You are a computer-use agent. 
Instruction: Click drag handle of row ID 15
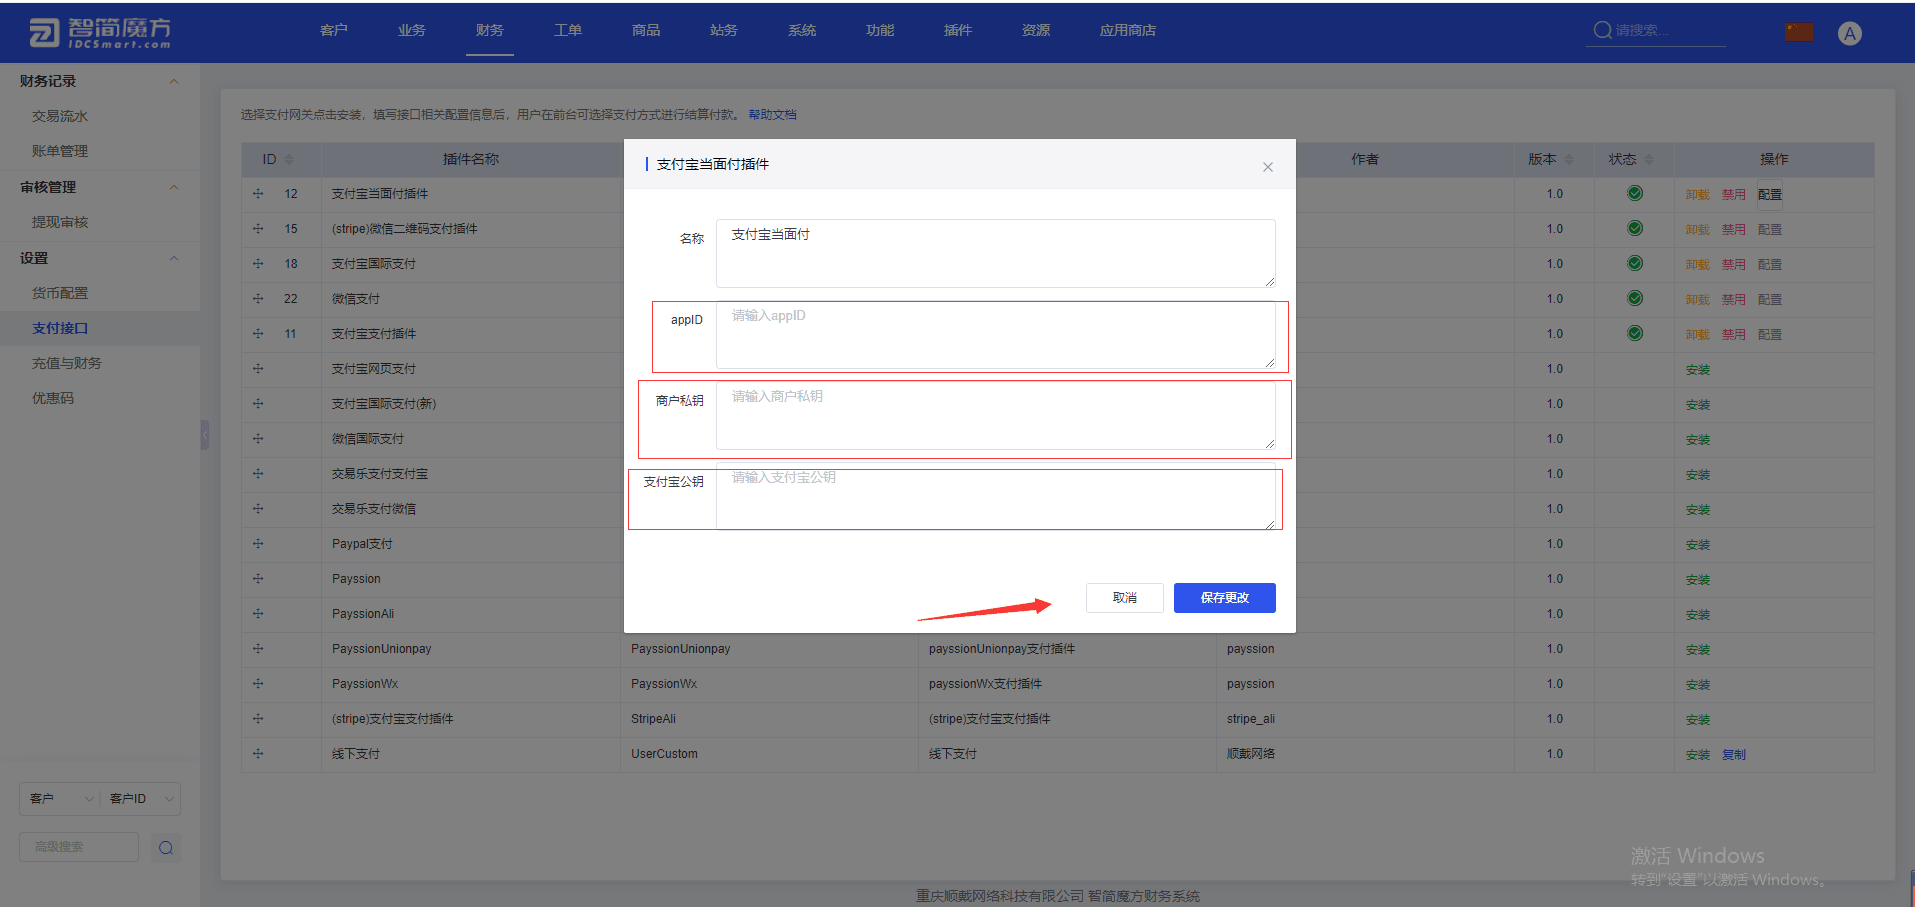(x=258, y=229)
